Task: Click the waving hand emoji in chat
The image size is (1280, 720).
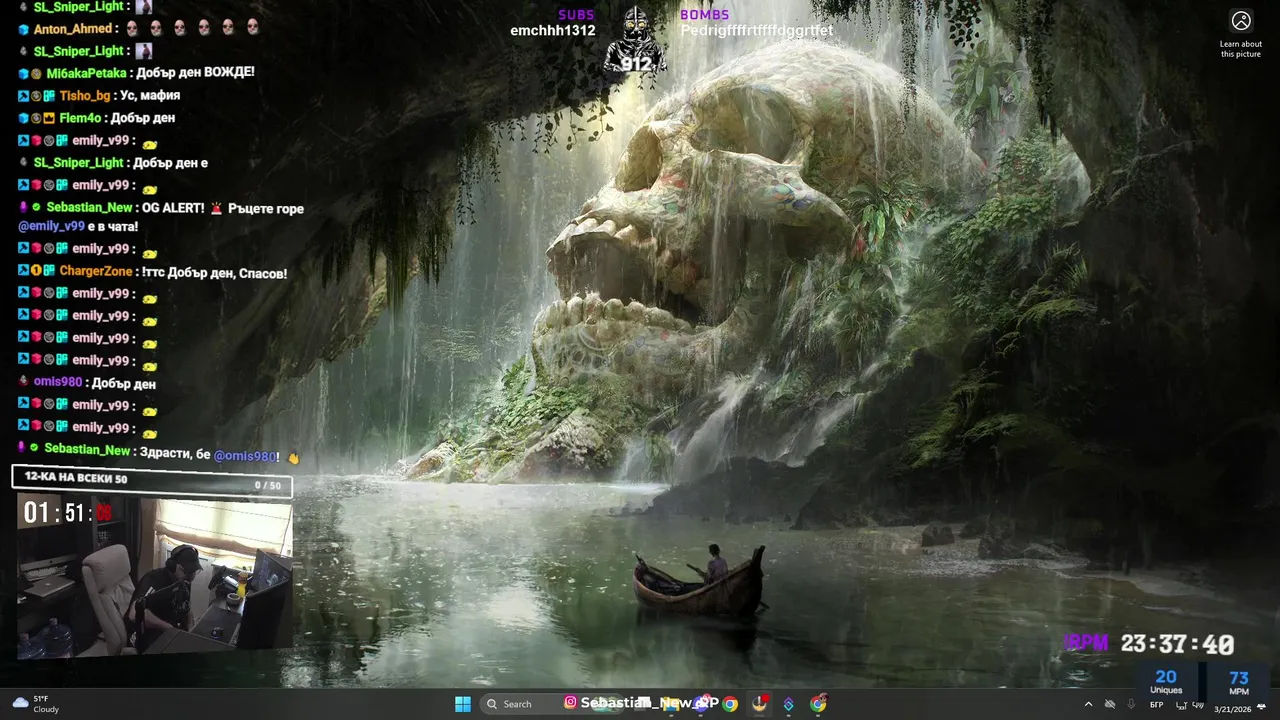Action: (293, 457)
